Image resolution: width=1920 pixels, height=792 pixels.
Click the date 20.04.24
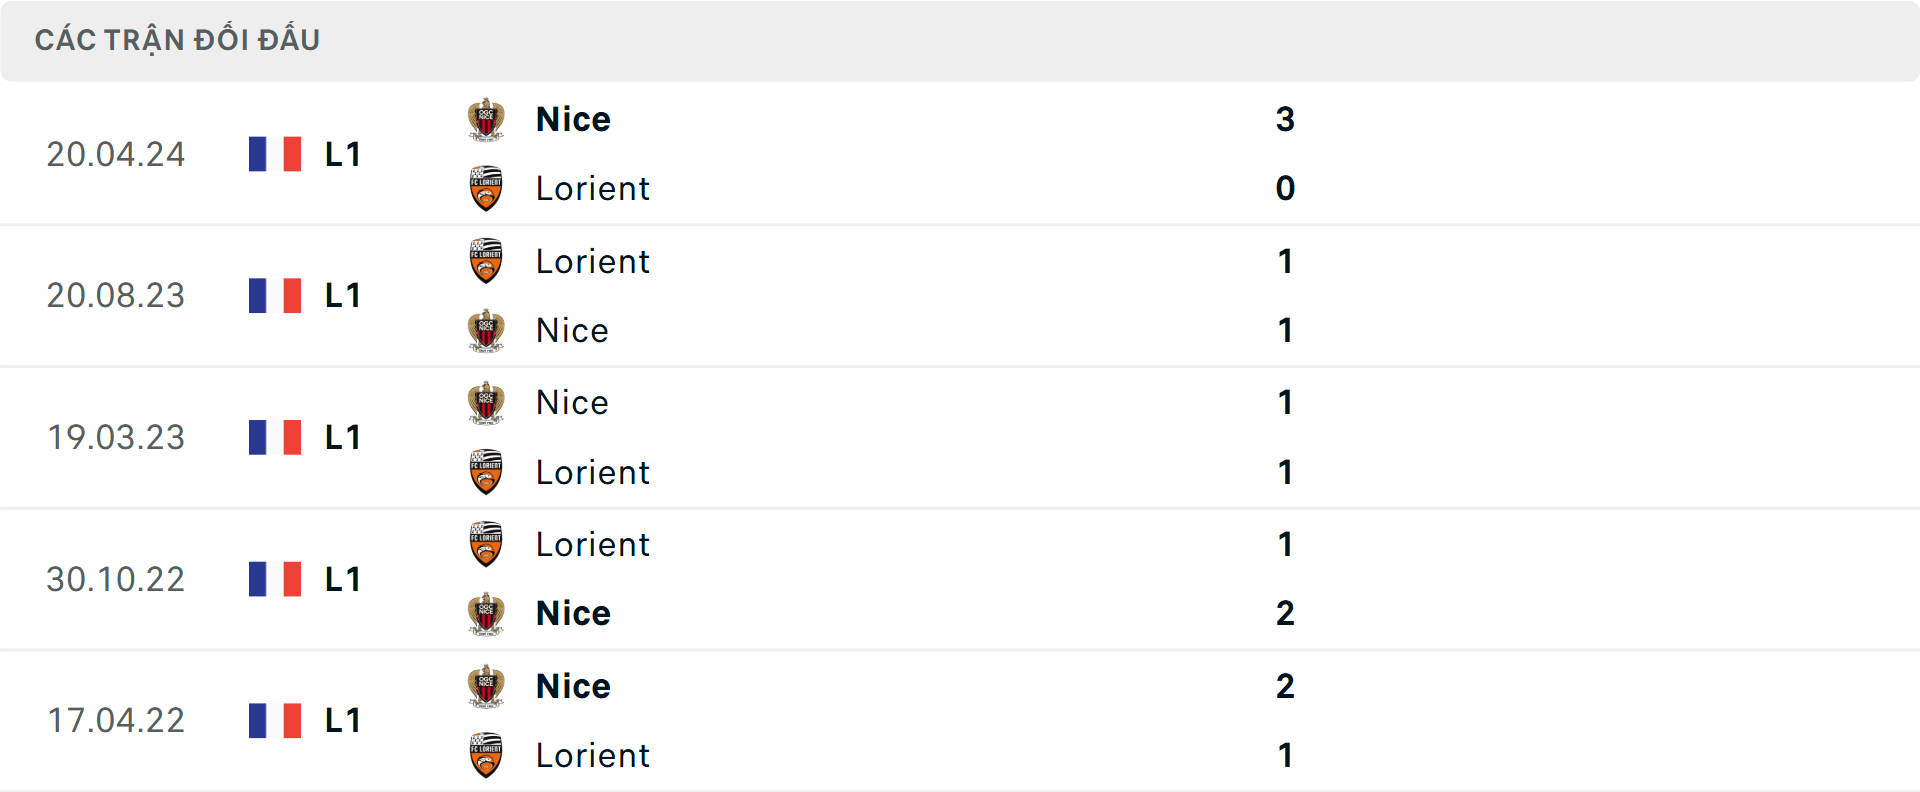point(116,154)
